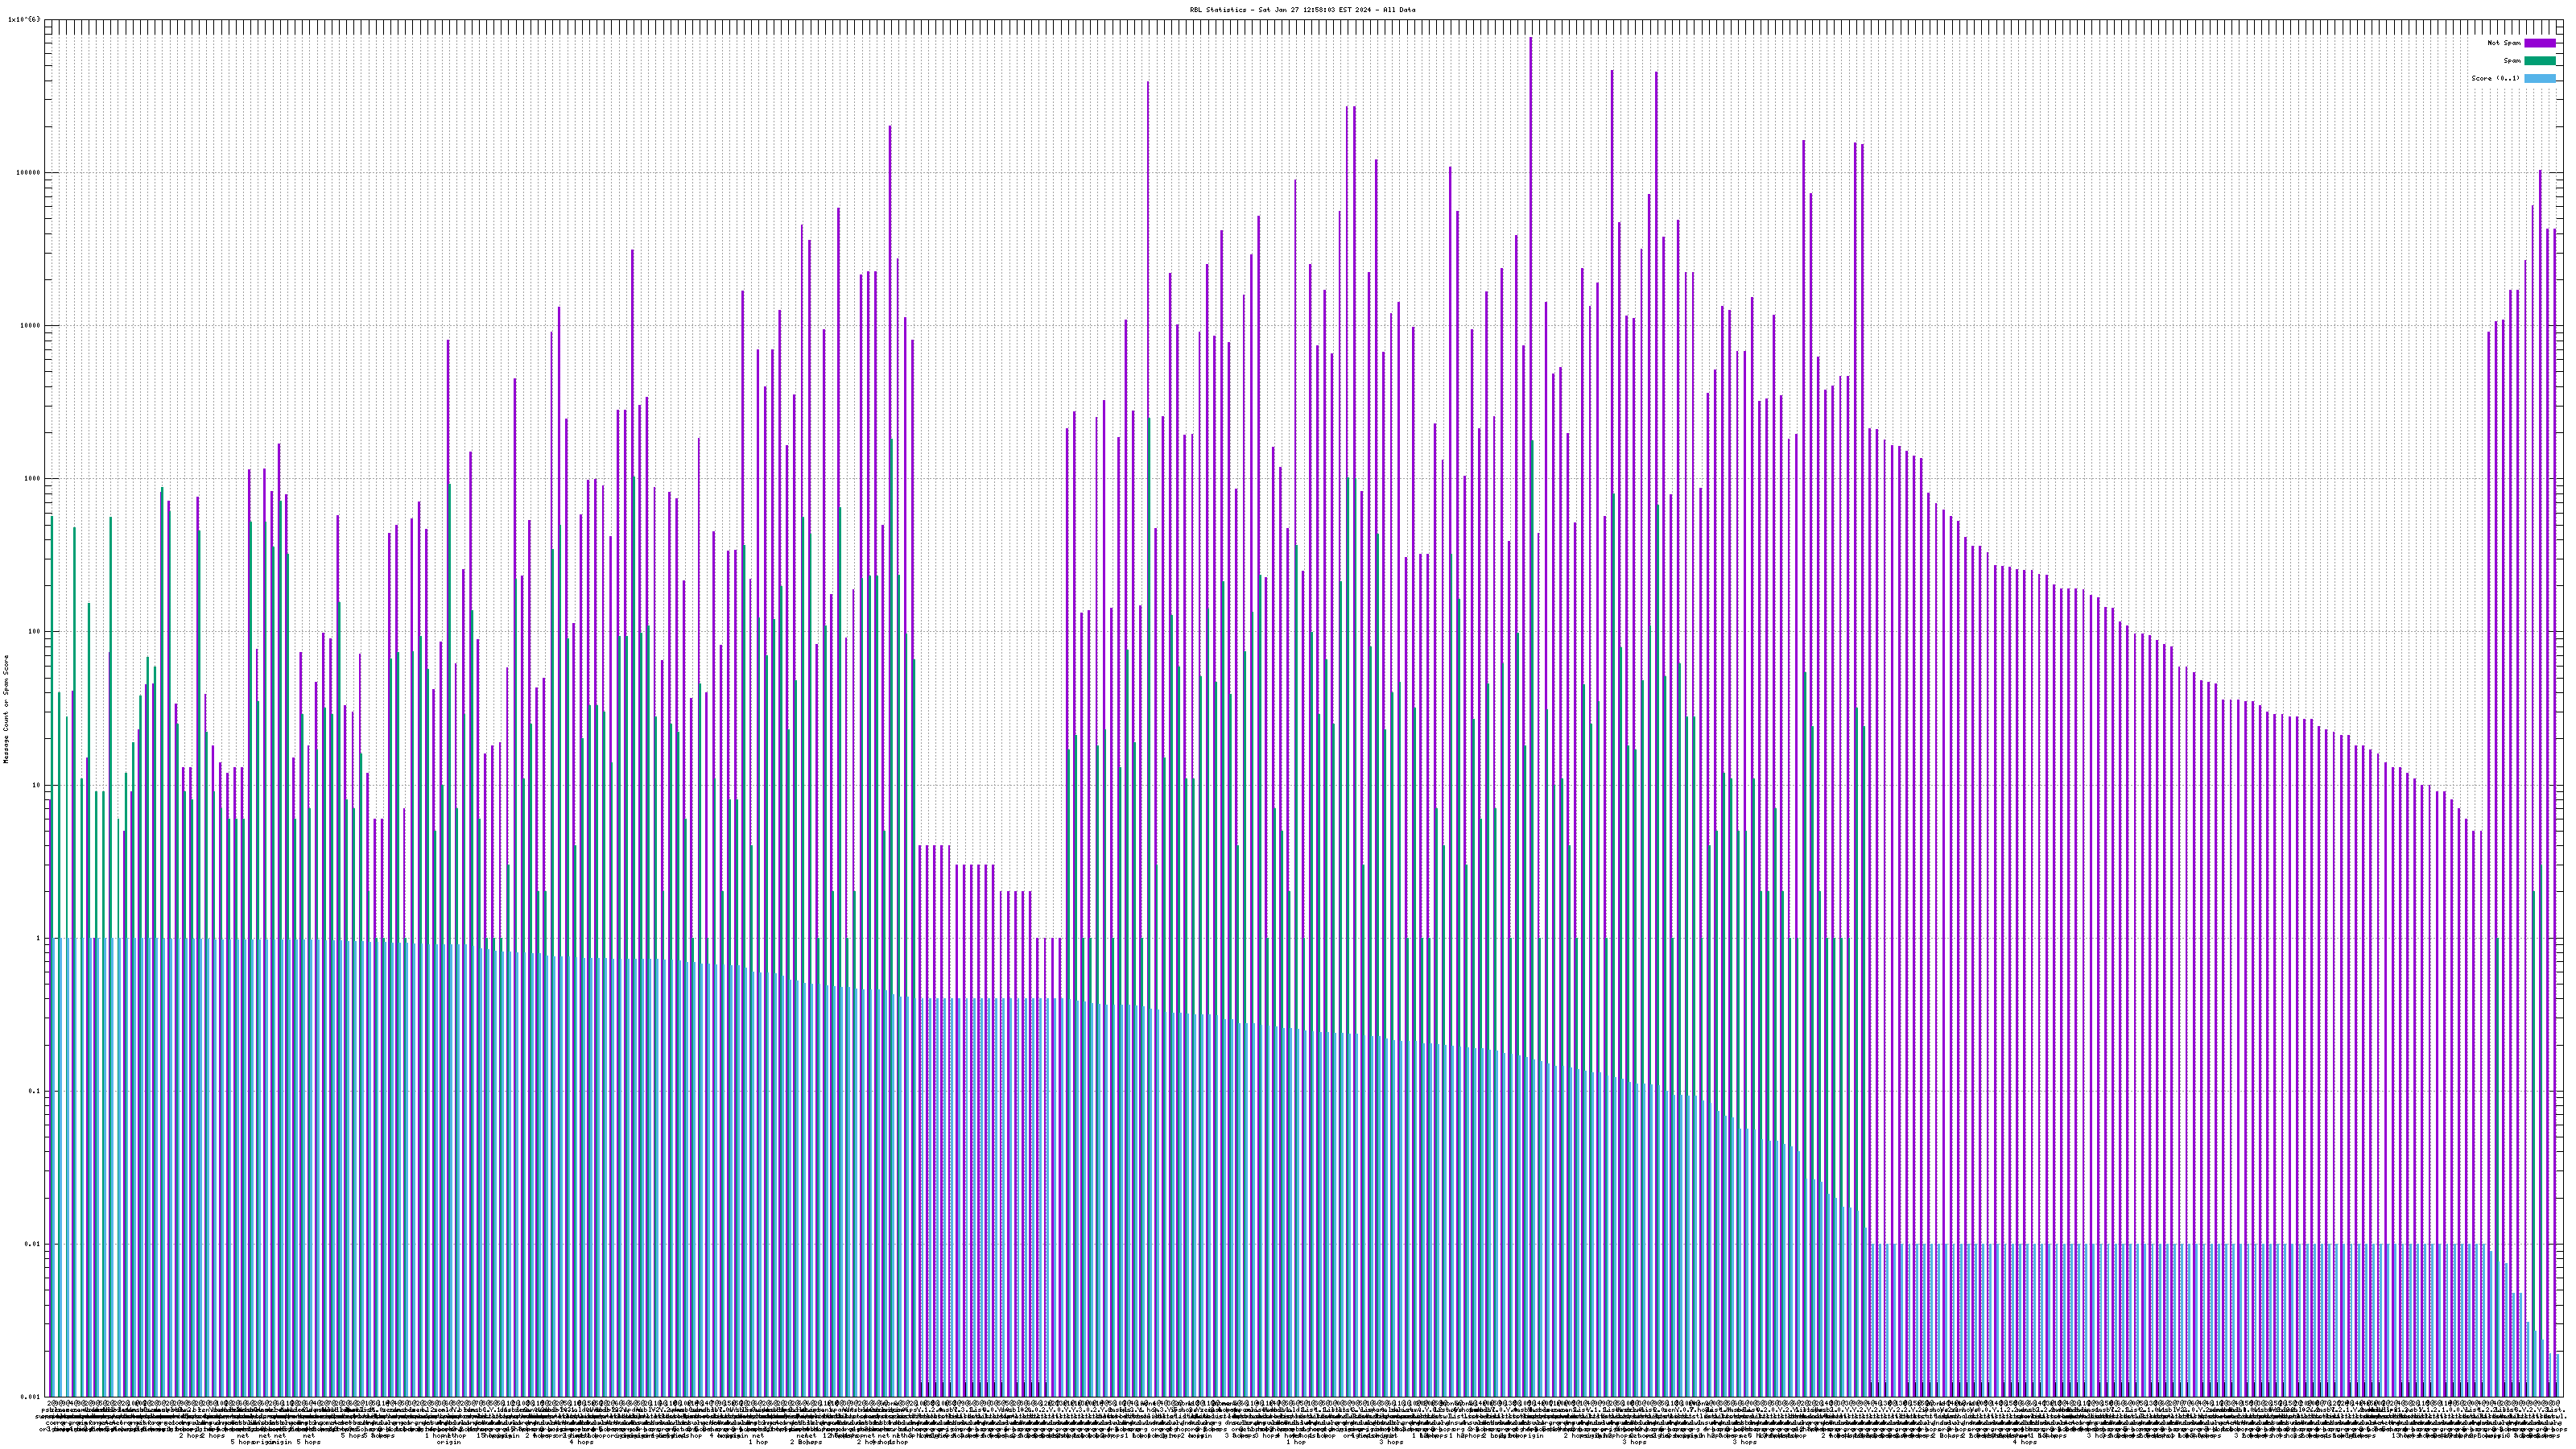Click the purple Not Spam legend swatch
This screenshot has height=1449, width=2576.
coord(2540,43)
